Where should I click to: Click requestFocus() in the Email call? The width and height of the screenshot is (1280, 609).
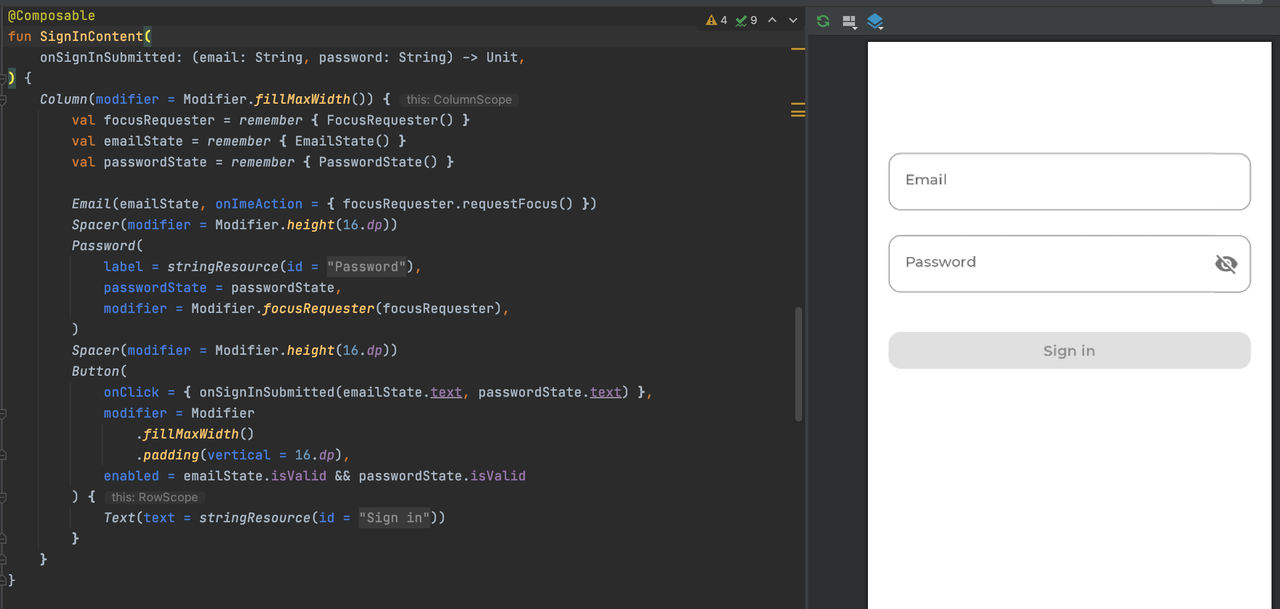tap(518, 204)
